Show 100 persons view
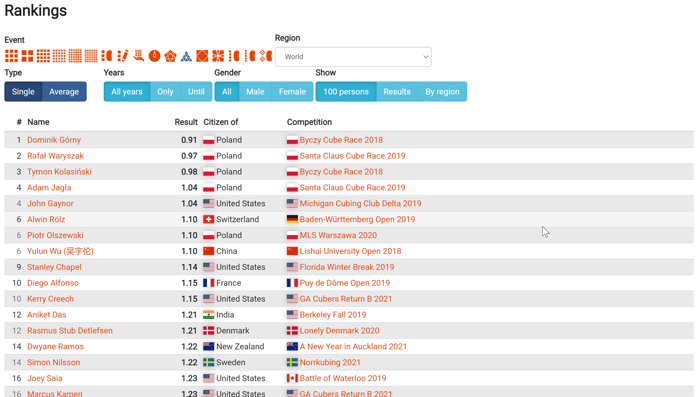Image resolution: width=700 pixels, height=397 pixels. 346,92
